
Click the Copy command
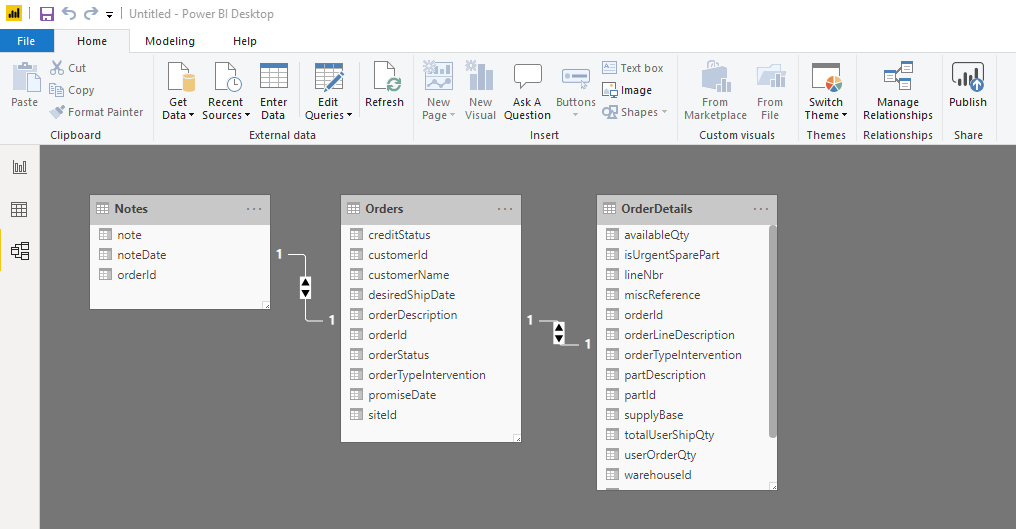pos(72,90)
